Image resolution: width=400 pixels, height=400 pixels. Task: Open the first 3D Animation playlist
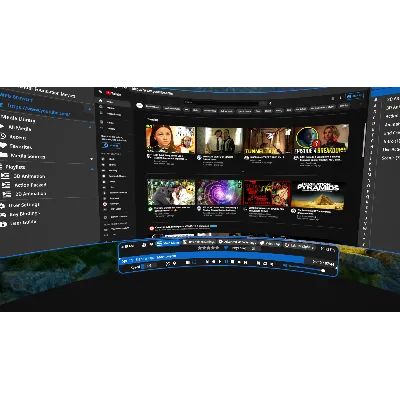[x=29, y=176]
